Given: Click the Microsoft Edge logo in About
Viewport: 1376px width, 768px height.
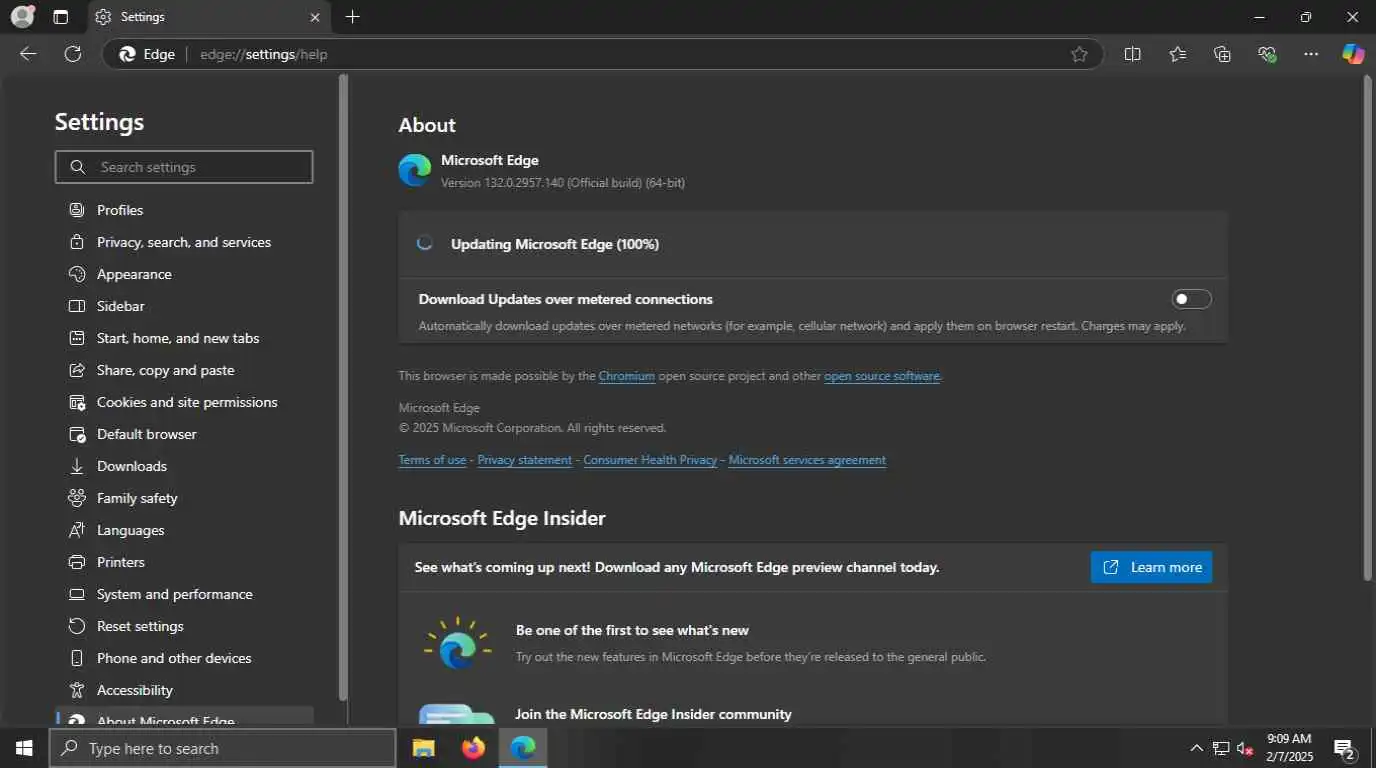Looking at the screenshot, I should 415,170.
